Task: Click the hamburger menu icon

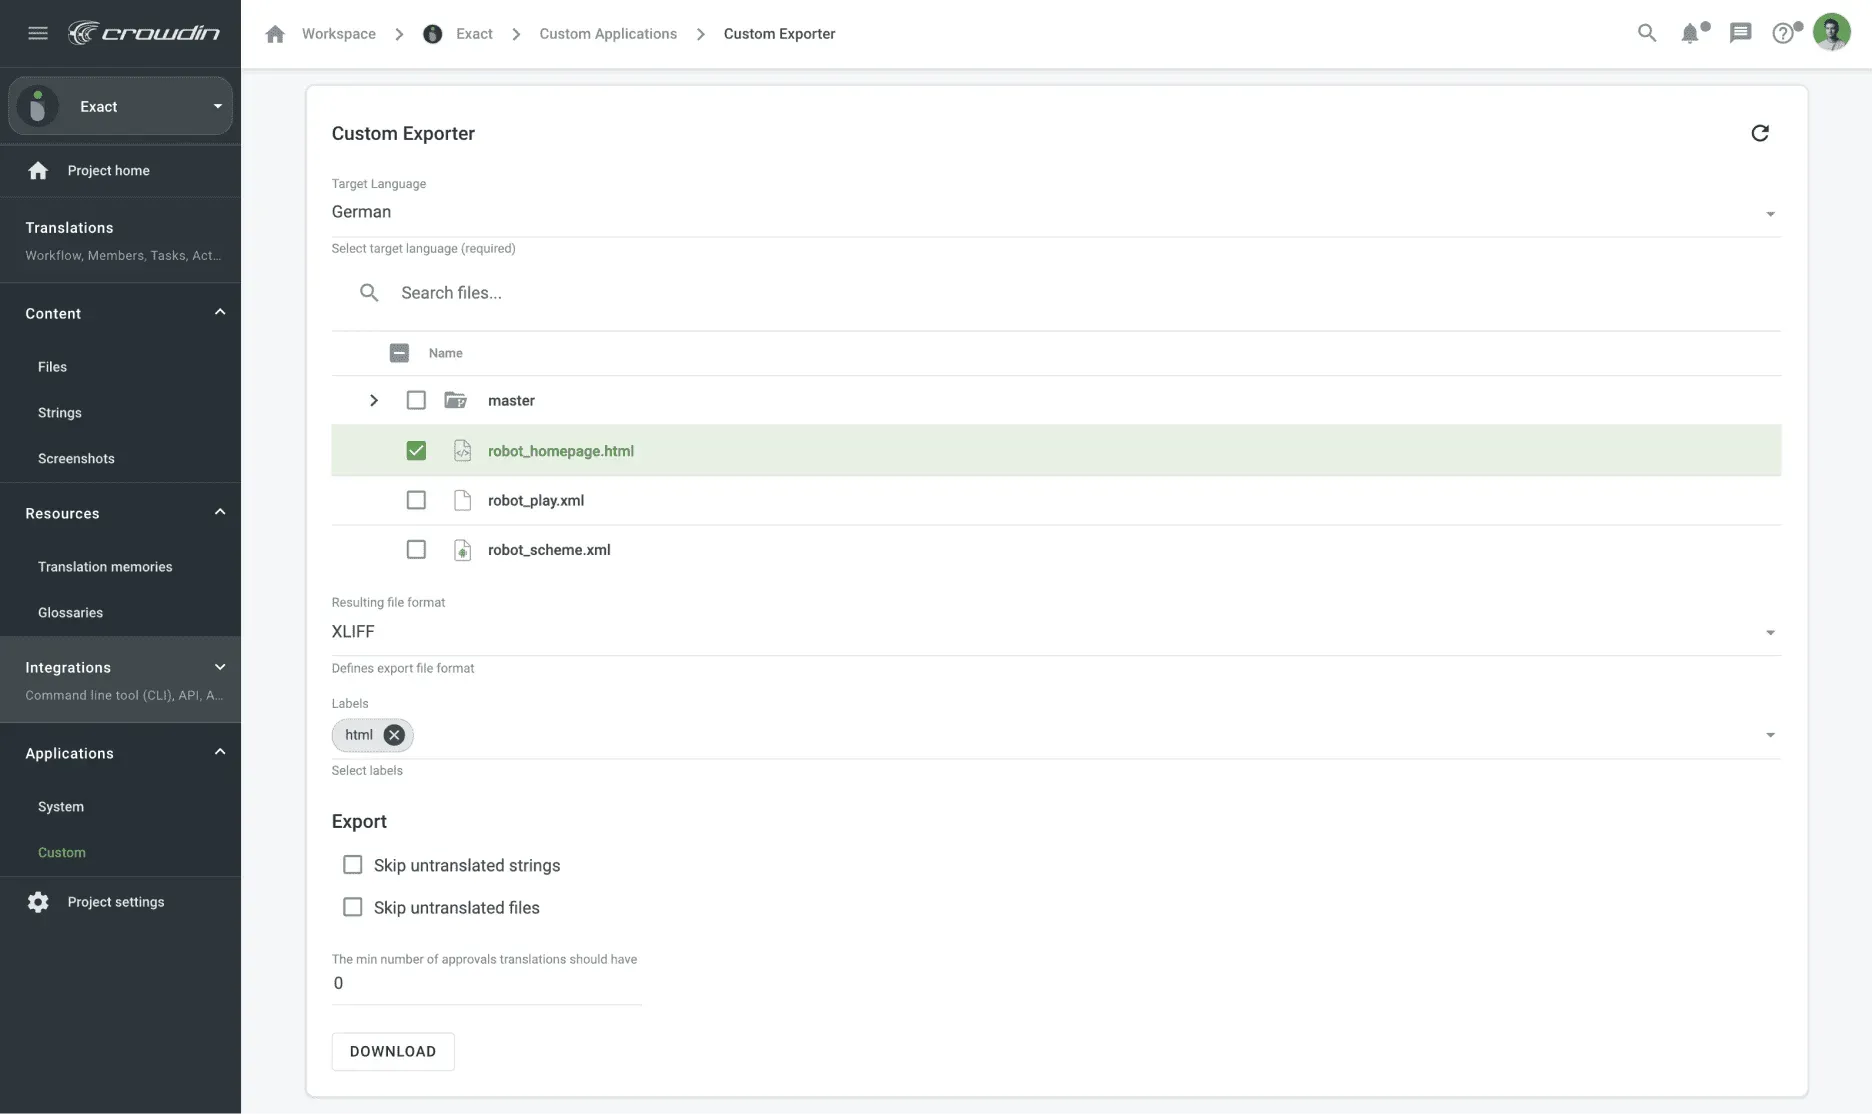Action: click(38, 33)
